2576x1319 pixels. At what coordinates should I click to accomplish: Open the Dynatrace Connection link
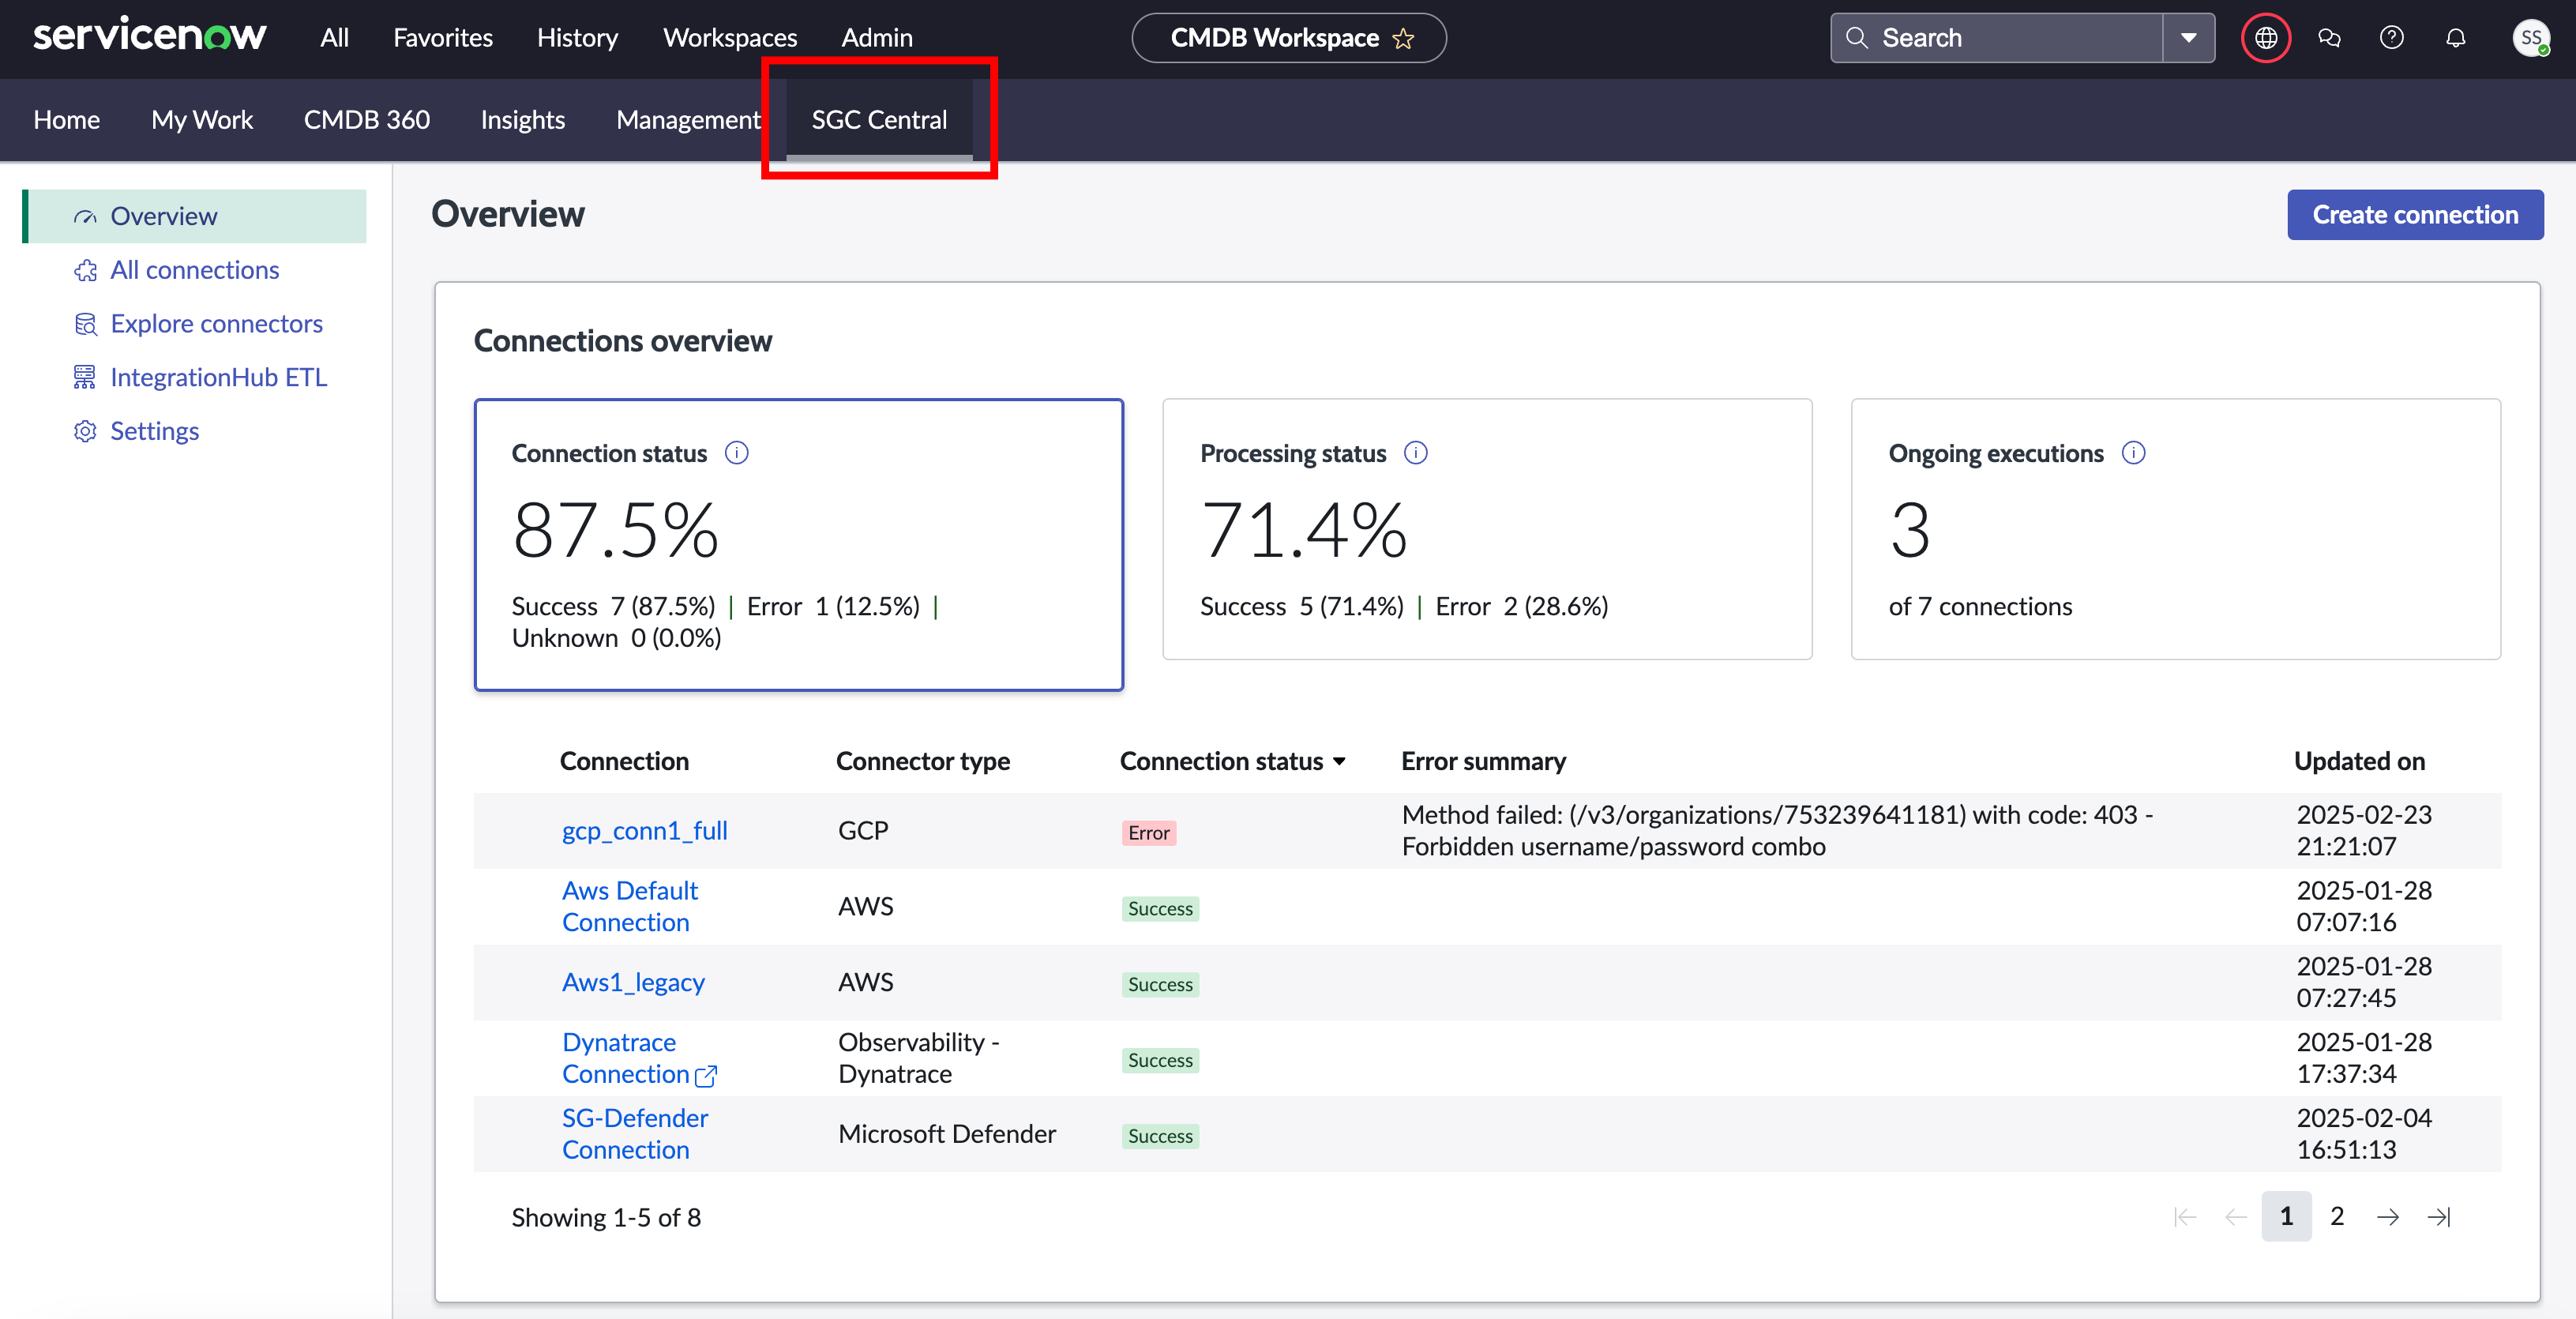tap(626, 1058)
